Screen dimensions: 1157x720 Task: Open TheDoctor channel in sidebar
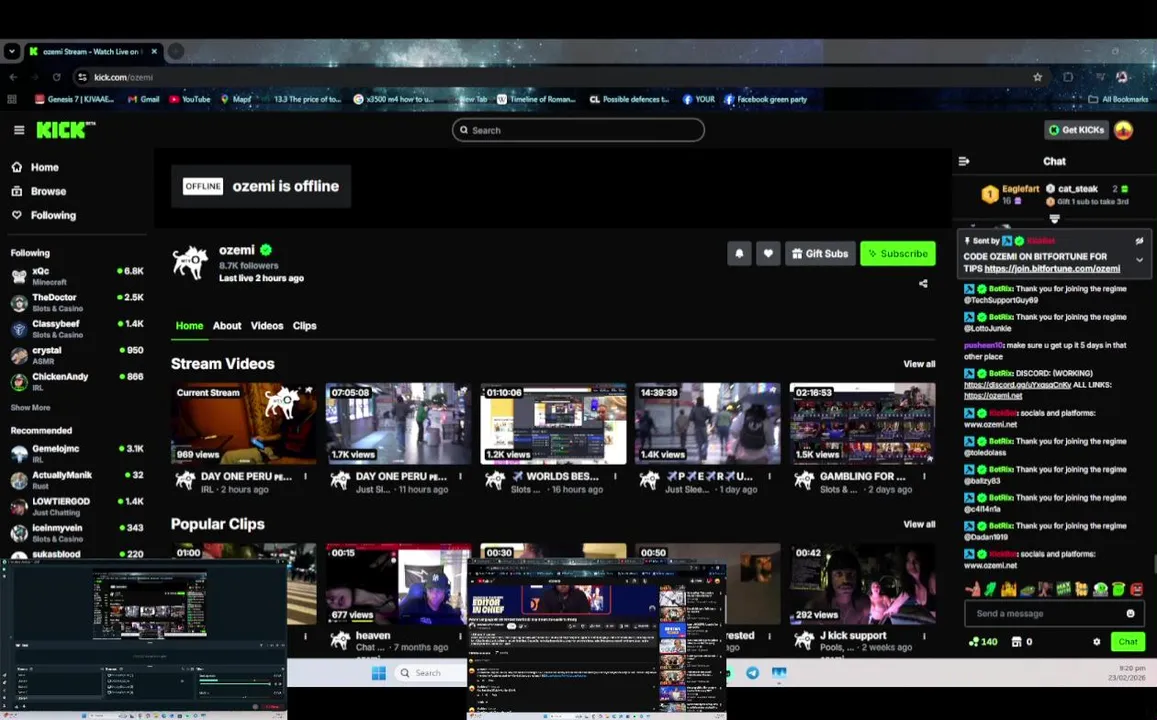(77, 302)
